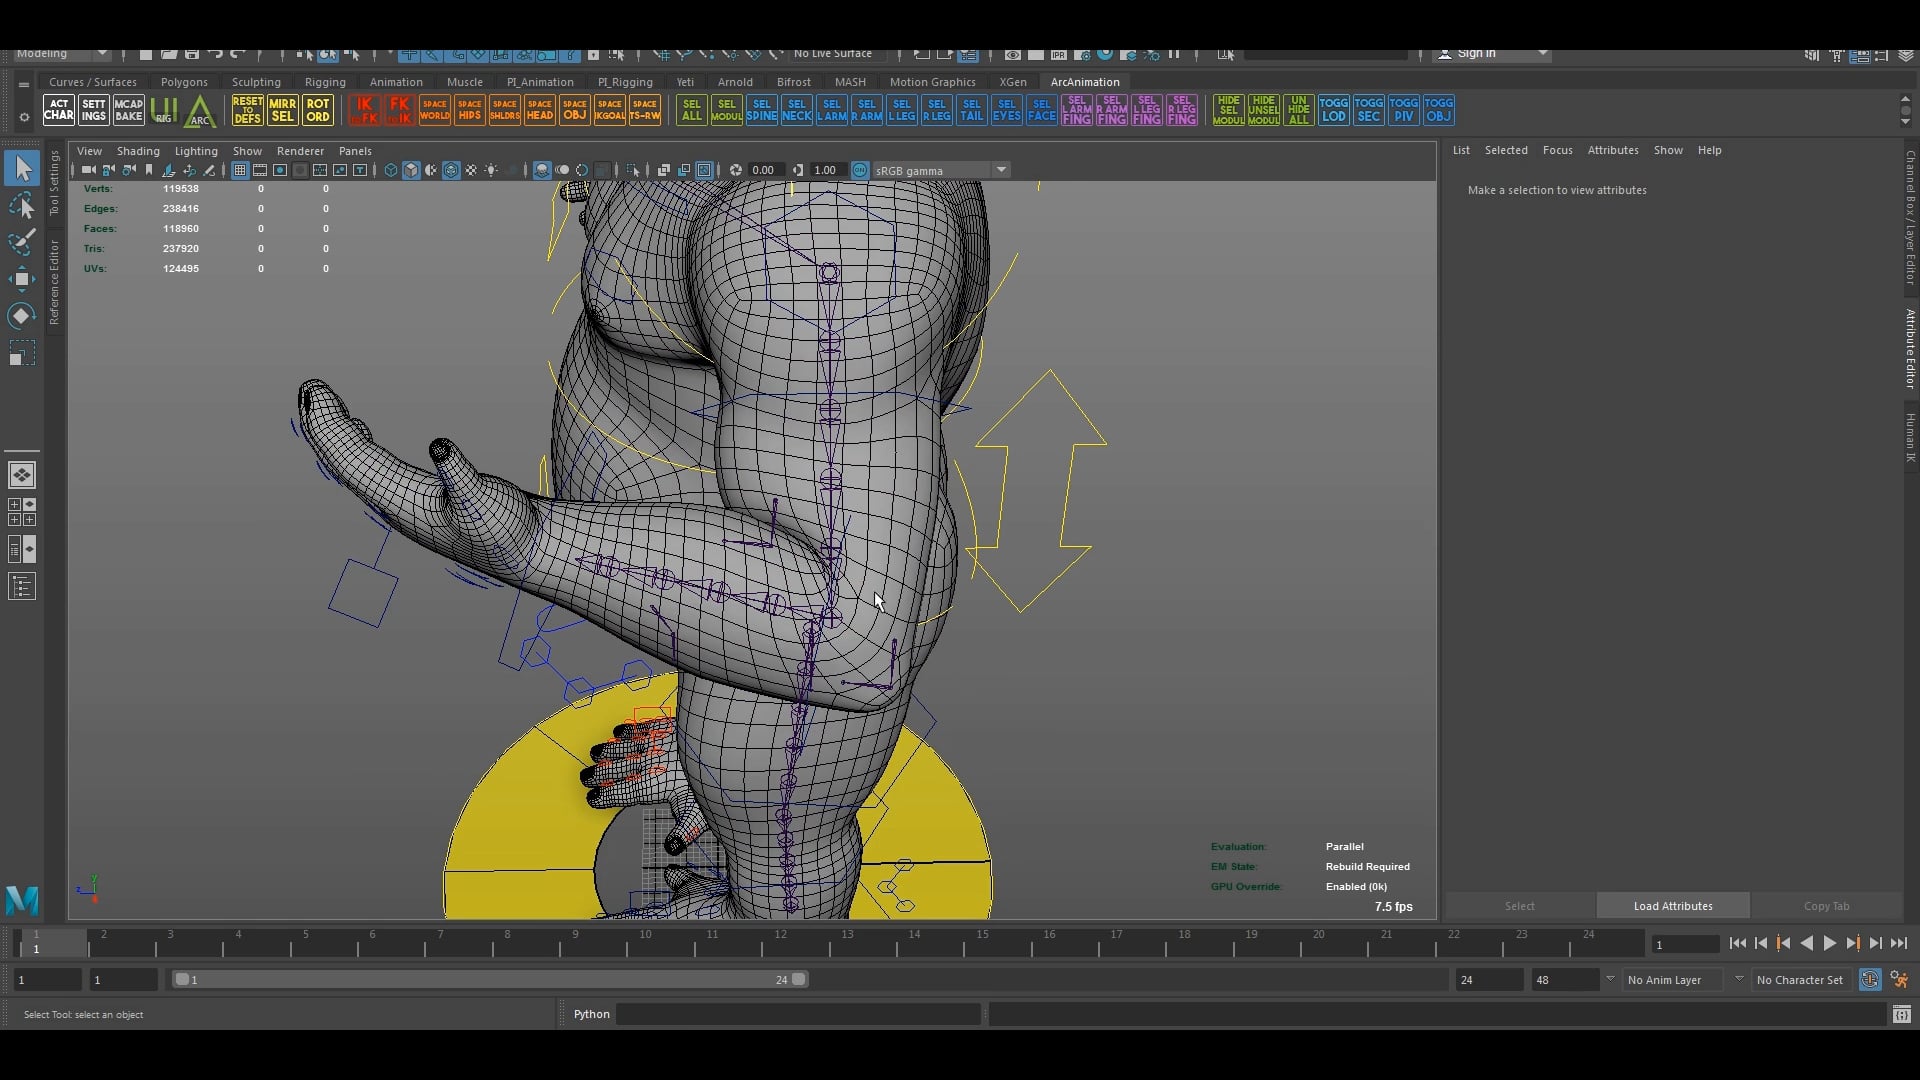Viewport: 1920px width, 1080px height.
Task: Click the ROT ORD shelf icon
Action: [318, 110]
